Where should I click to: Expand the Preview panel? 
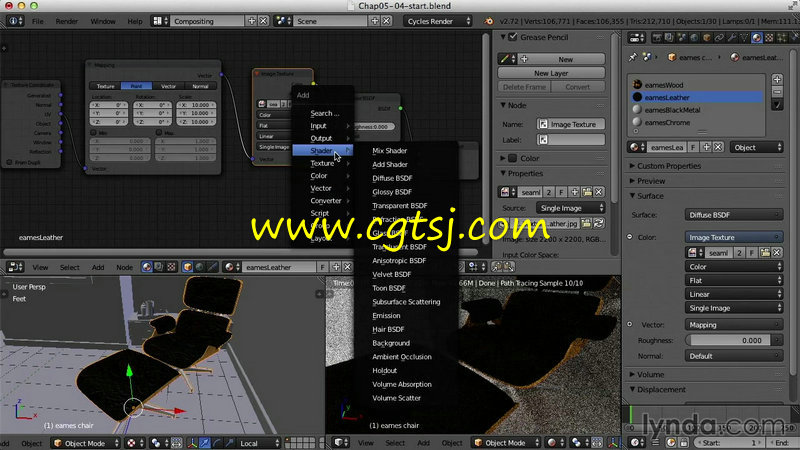pos(651,181)
